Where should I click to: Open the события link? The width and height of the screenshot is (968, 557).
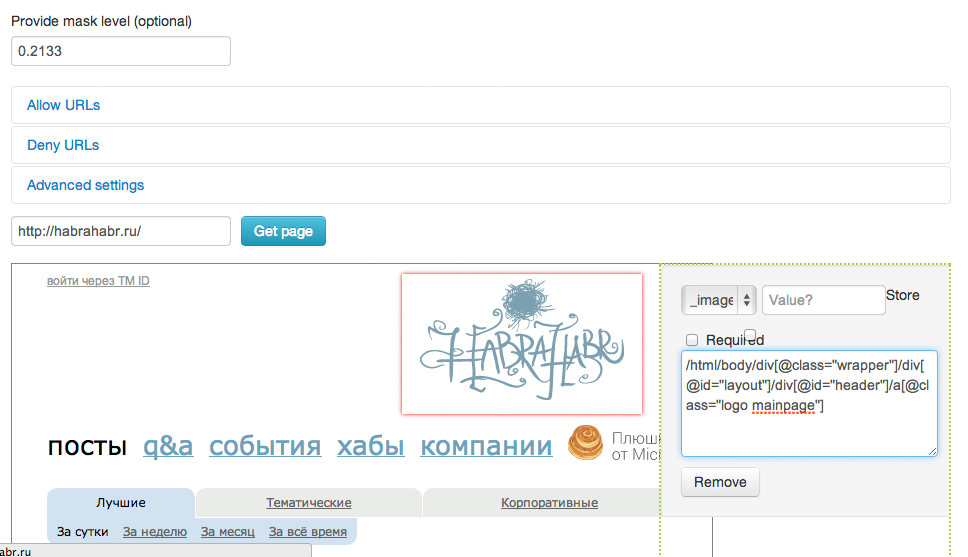[265, 446]
